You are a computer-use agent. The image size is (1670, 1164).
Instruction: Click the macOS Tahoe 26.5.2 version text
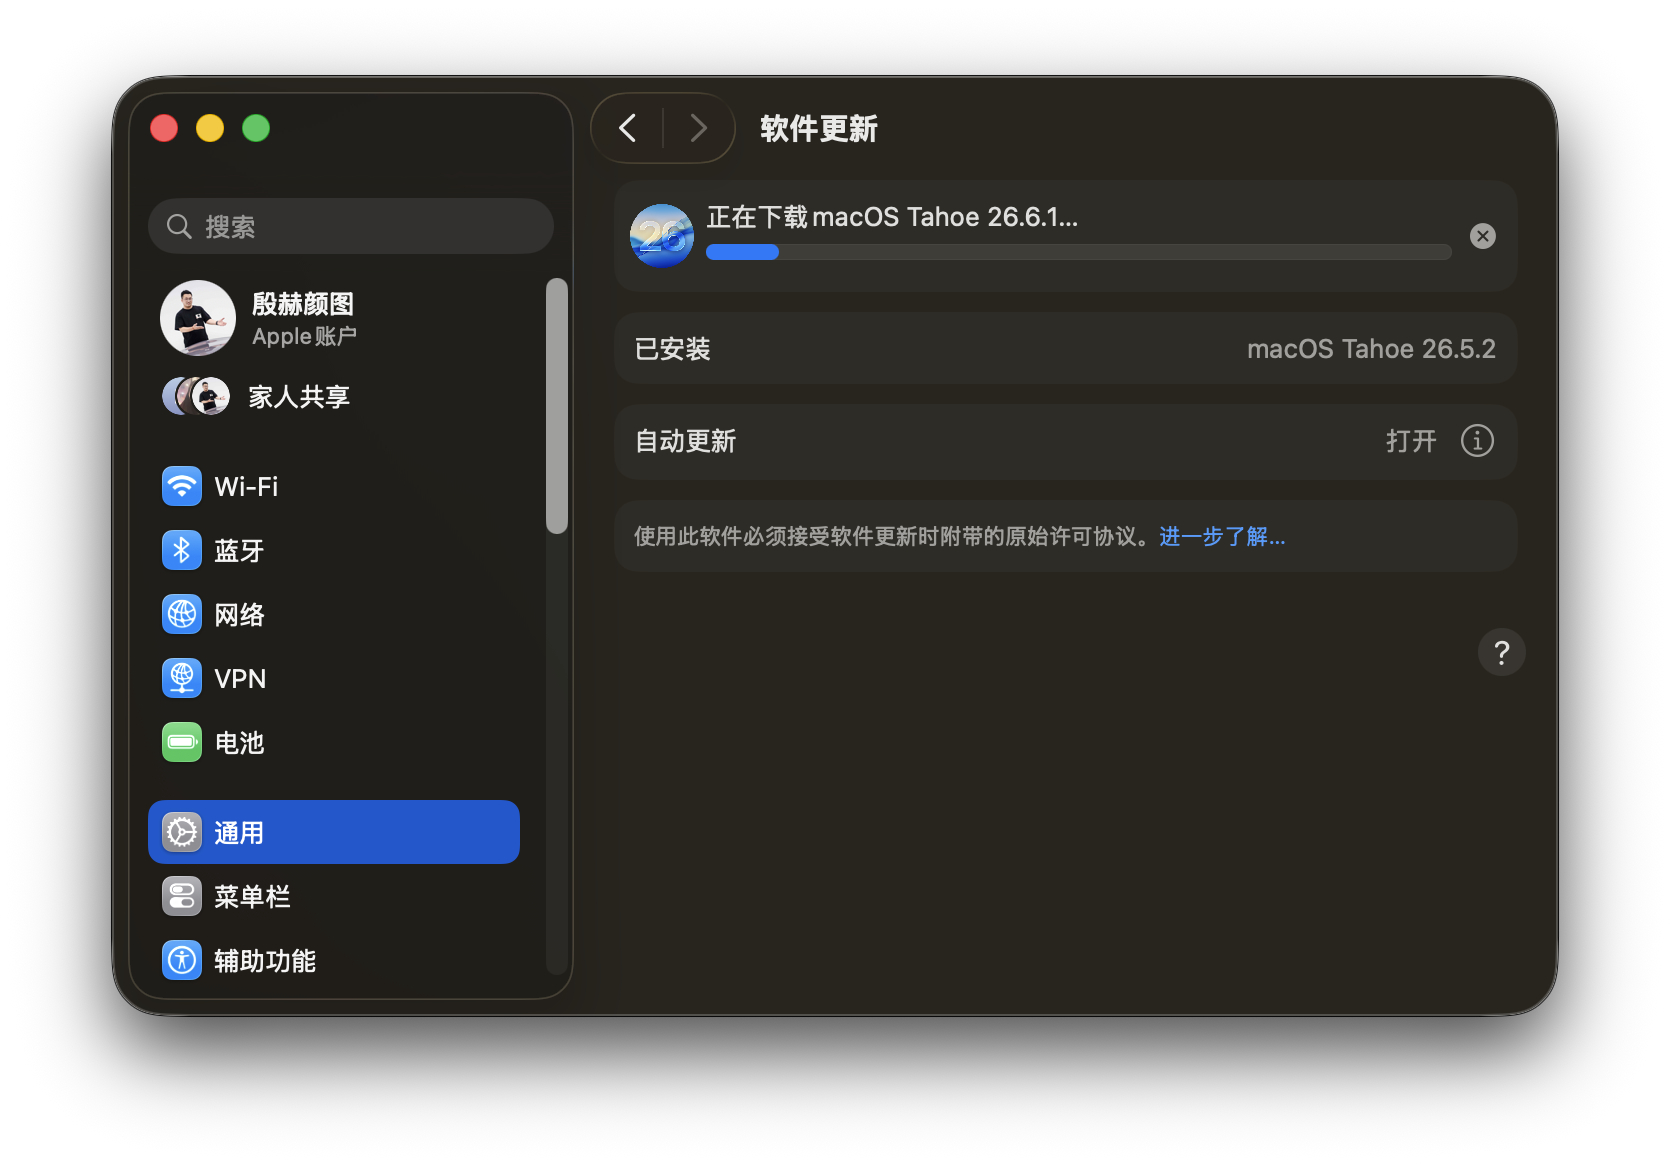point(1371,349)
